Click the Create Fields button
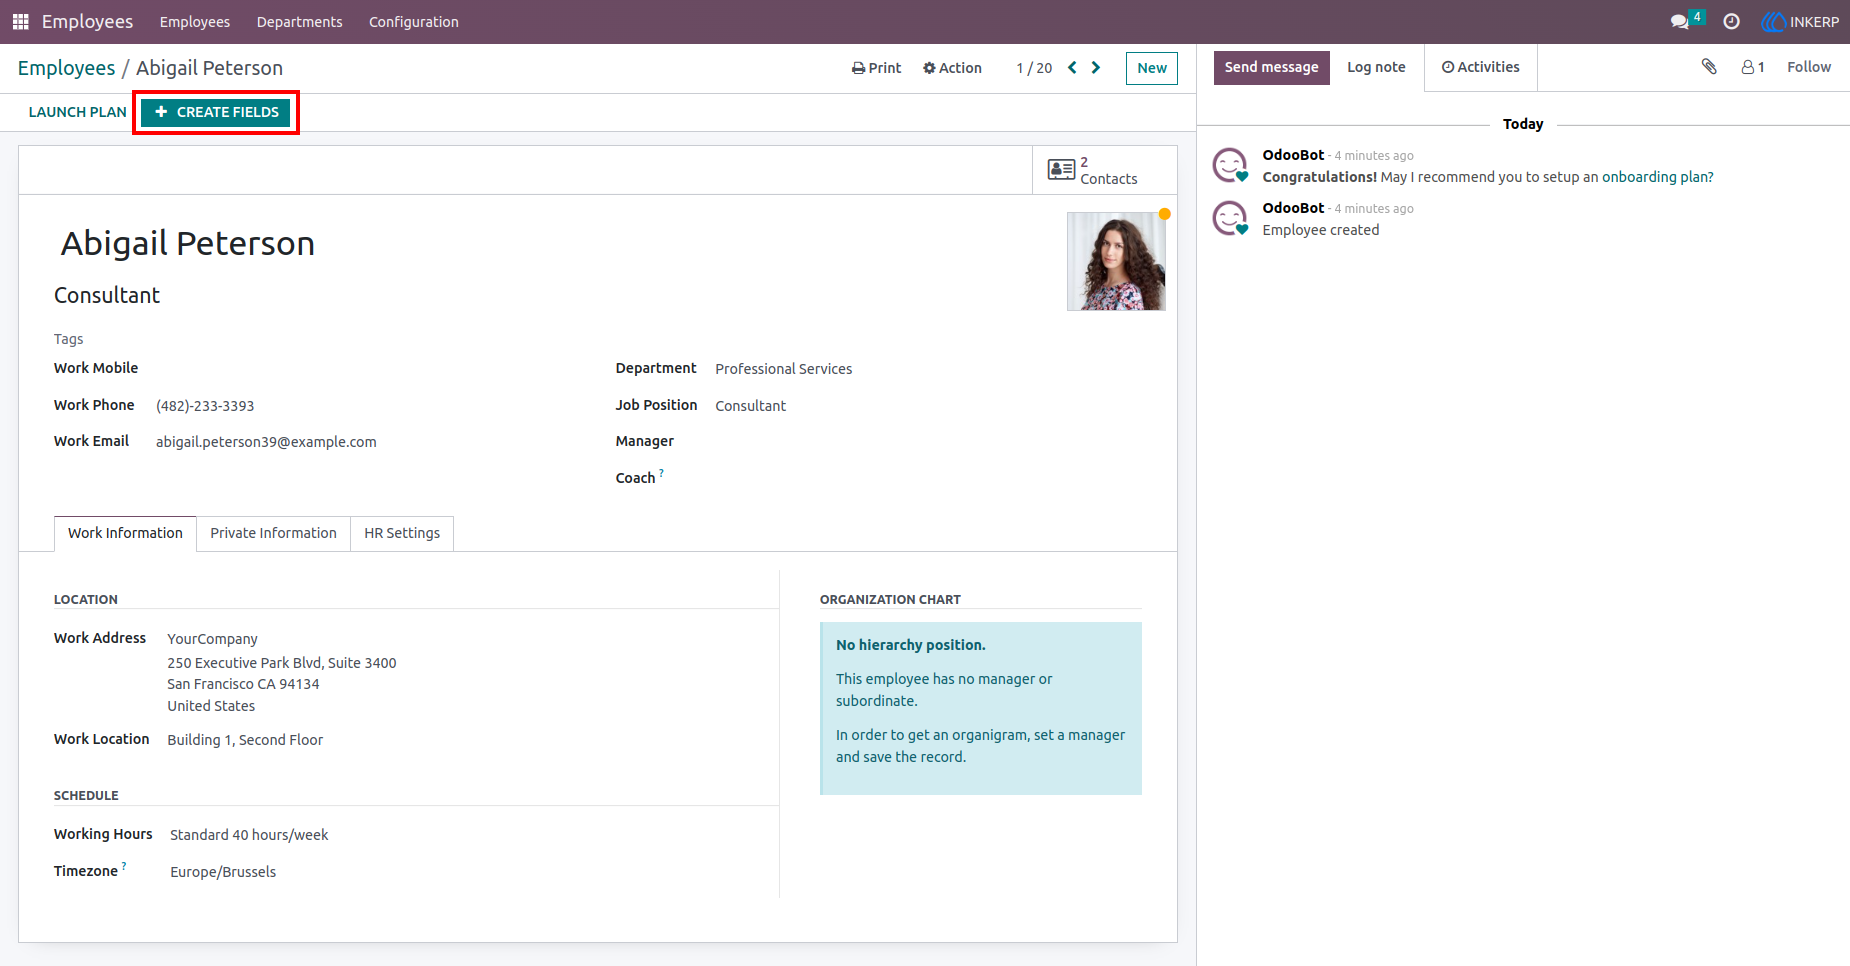The width and height of the screenshot is (1850, 966). coord(216,112)
